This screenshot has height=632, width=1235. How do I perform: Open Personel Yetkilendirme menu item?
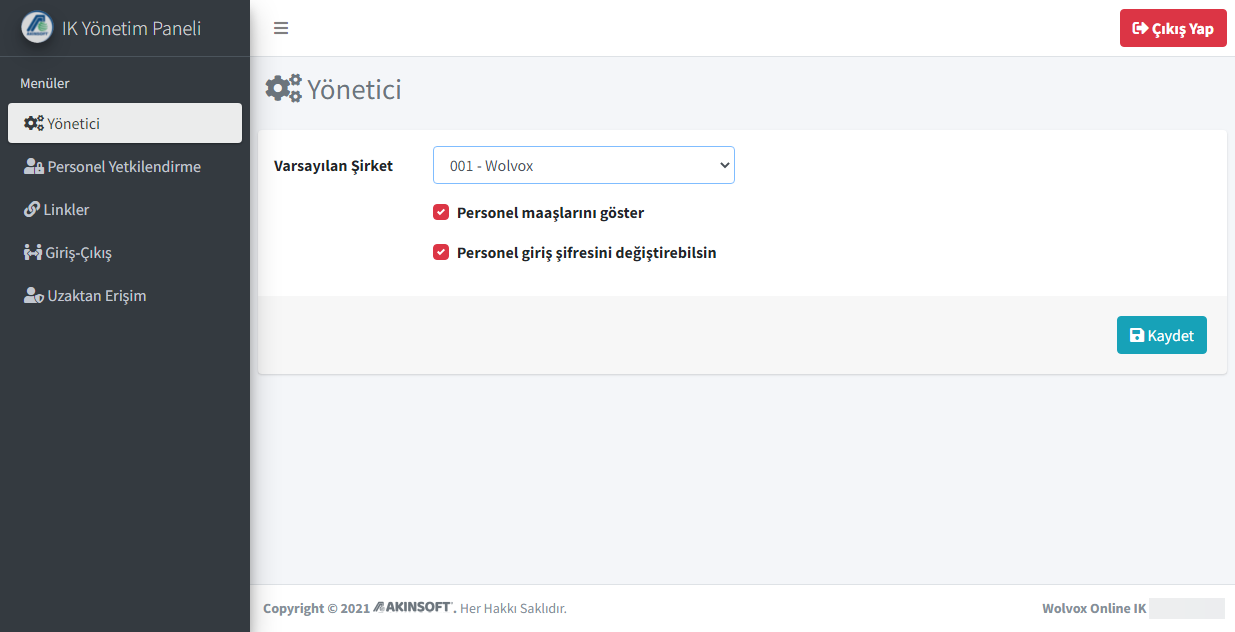pyautogui.click(x=125, y=166)
